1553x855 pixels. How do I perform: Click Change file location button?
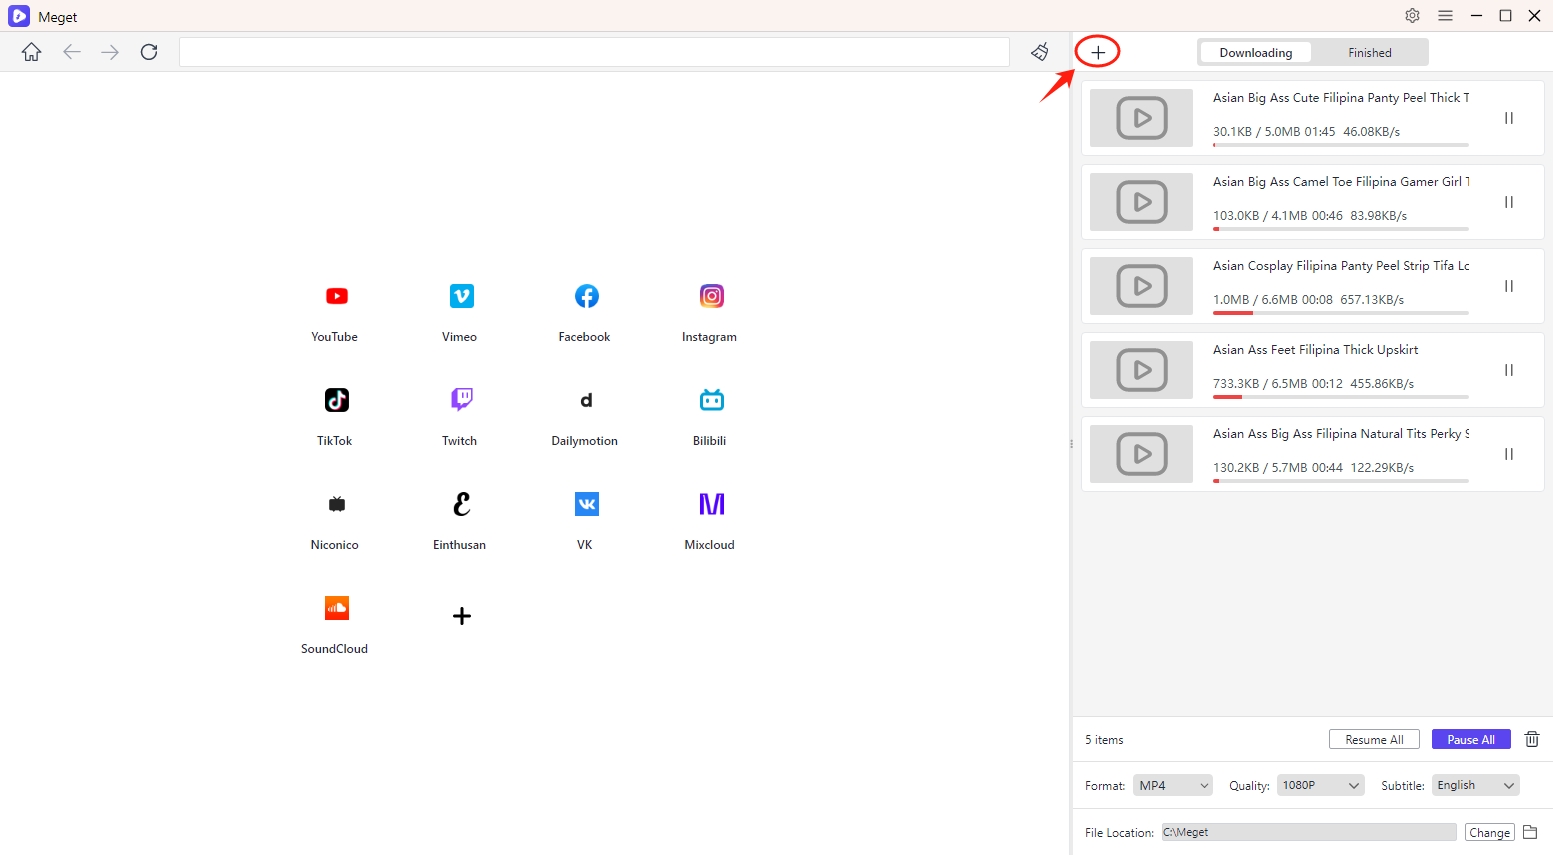point(1490,832)
